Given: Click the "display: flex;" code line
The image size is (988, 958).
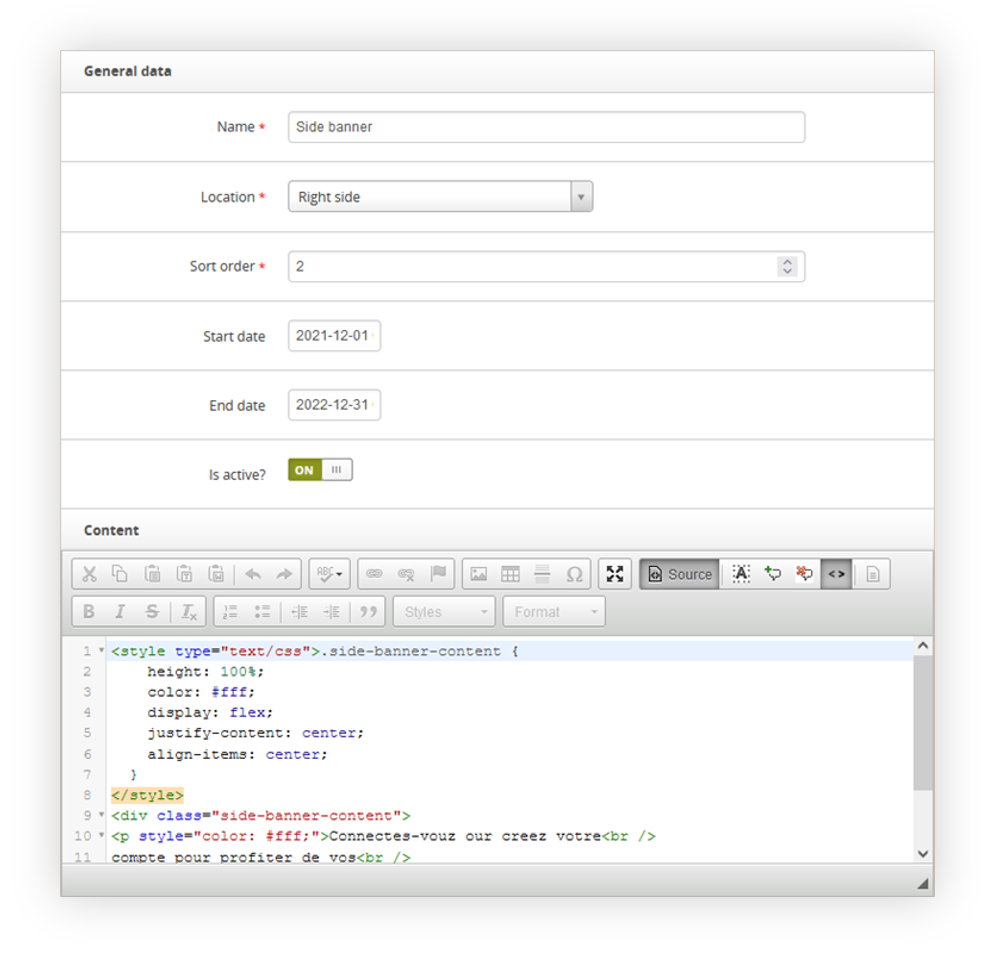Looking at the screenshot, I should 210,713.
